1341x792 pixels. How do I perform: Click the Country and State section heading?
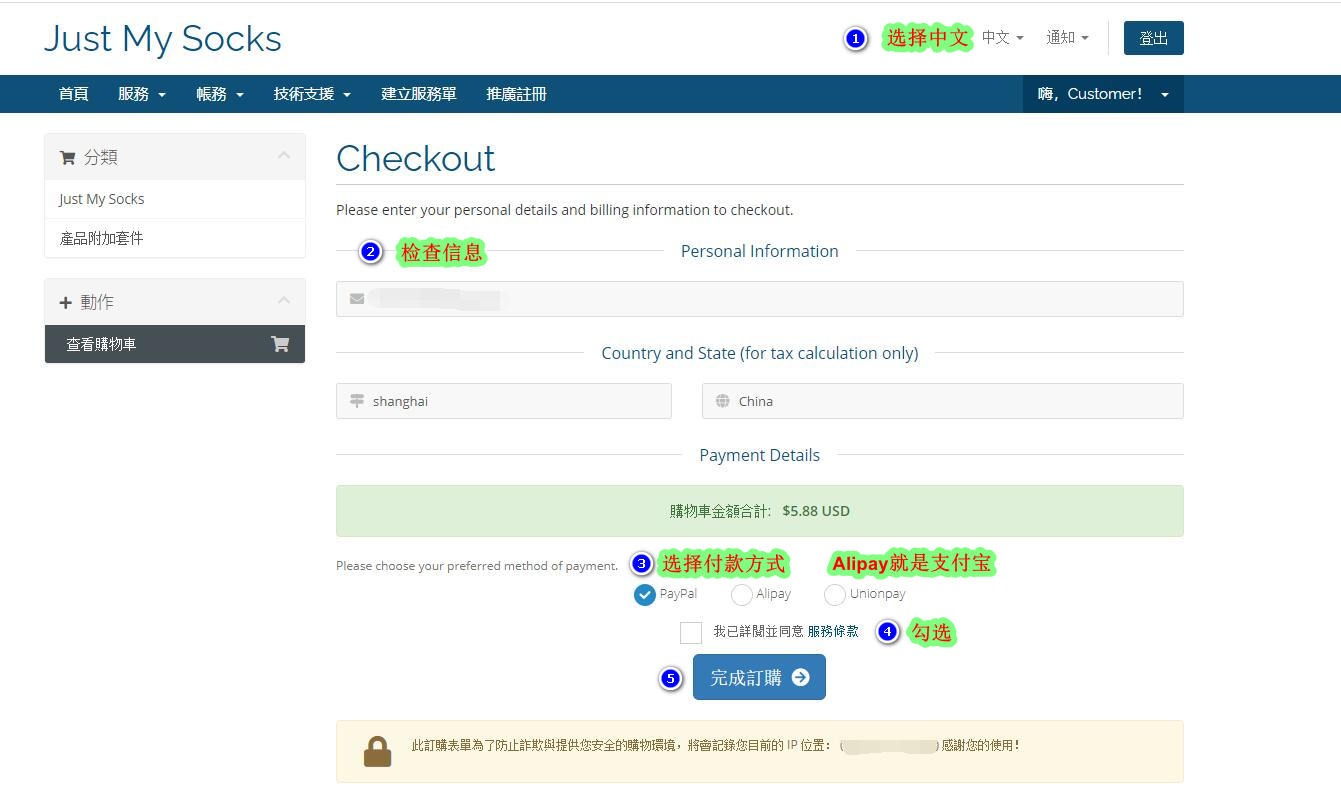pos(759,353)
